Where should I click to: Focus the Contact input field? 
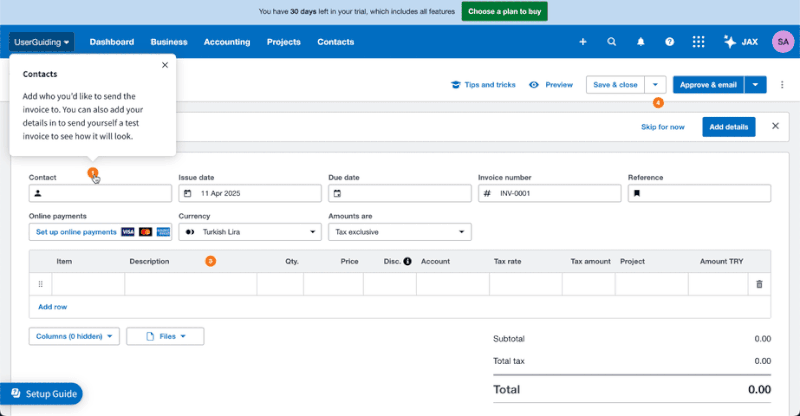tap(100, 193)
